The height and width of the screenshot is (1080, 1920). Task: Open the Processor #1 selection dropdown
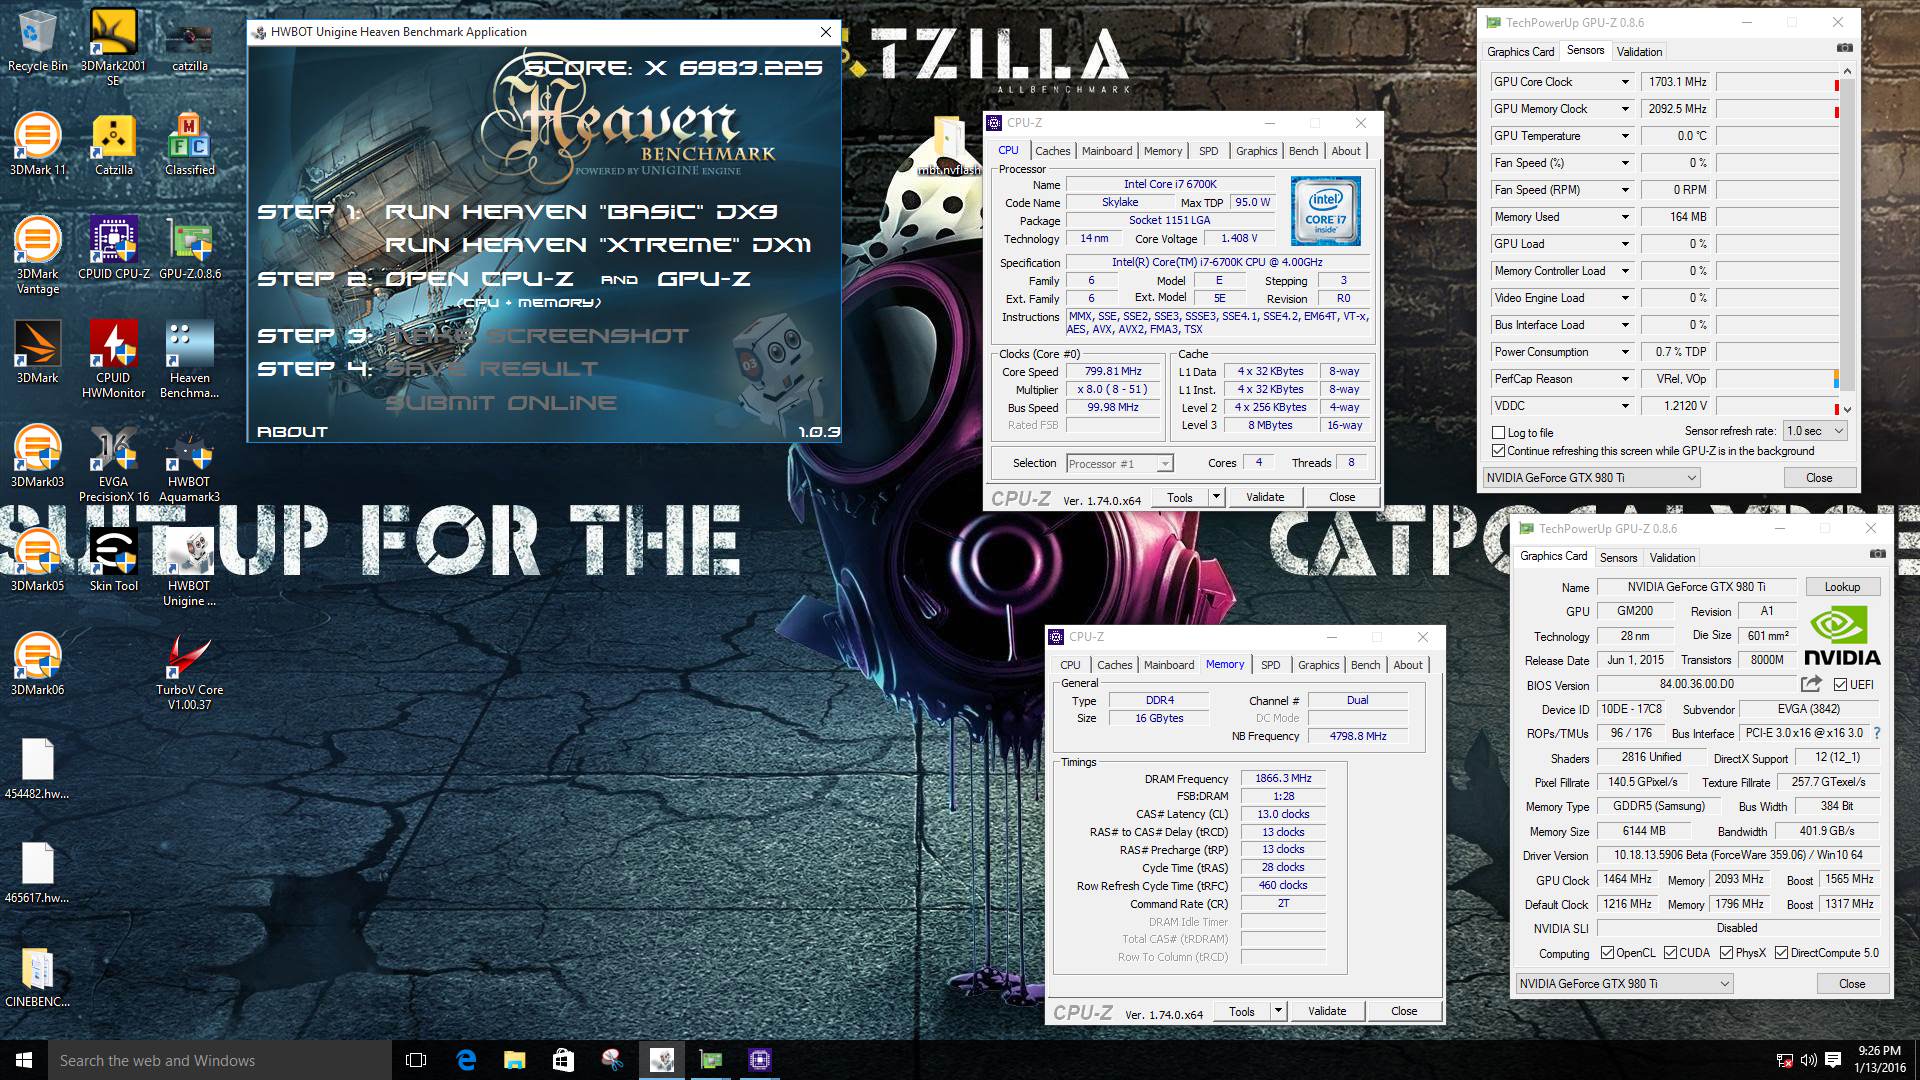coord(1119,464)
